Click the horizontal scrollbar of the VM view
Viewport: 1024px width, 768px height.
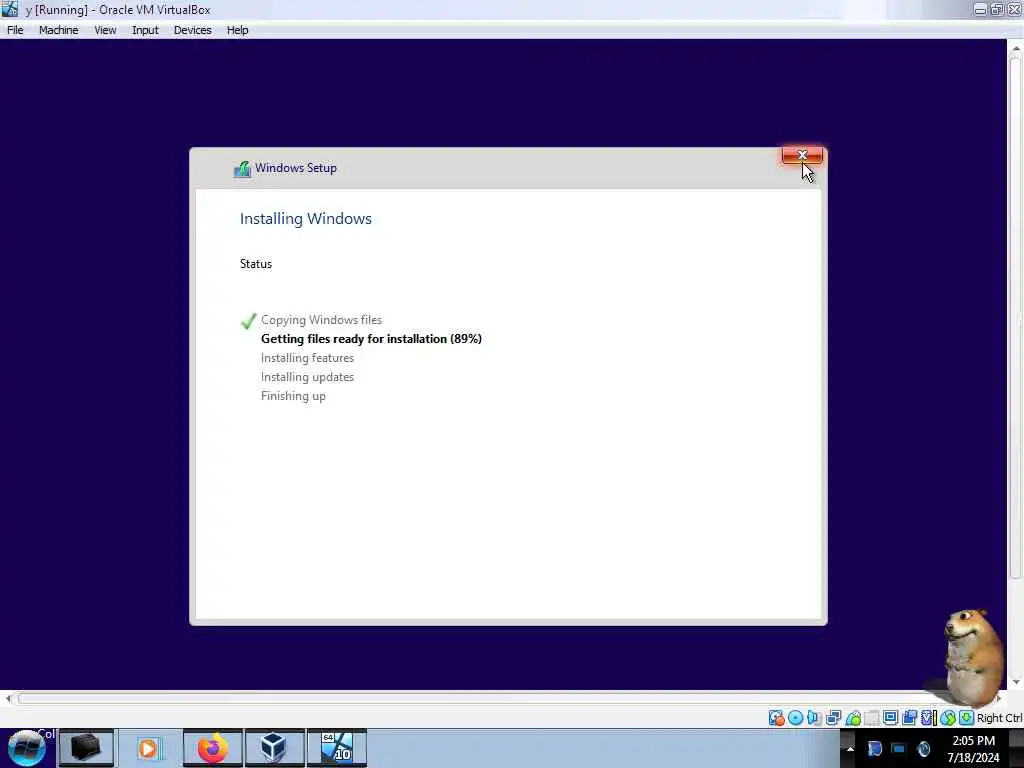point(503,699)
